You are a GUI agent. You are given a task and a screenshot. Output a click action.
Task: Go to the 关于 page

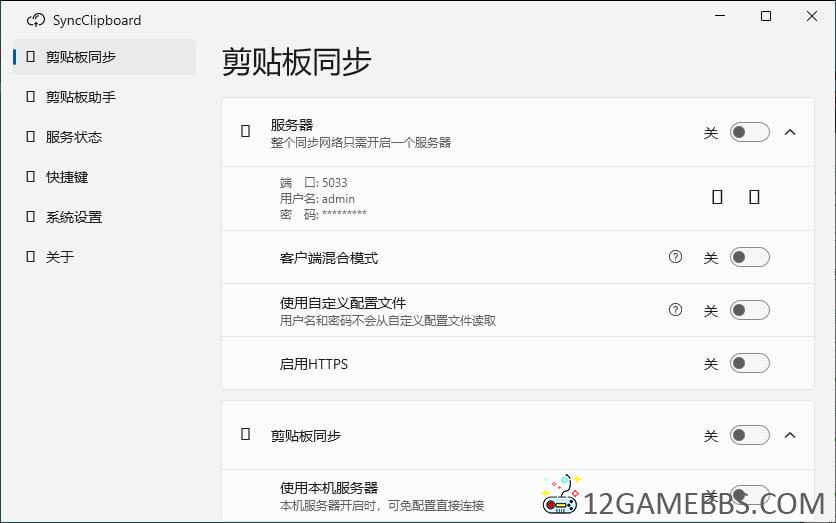pyautogui.click(x=60, y=257)
